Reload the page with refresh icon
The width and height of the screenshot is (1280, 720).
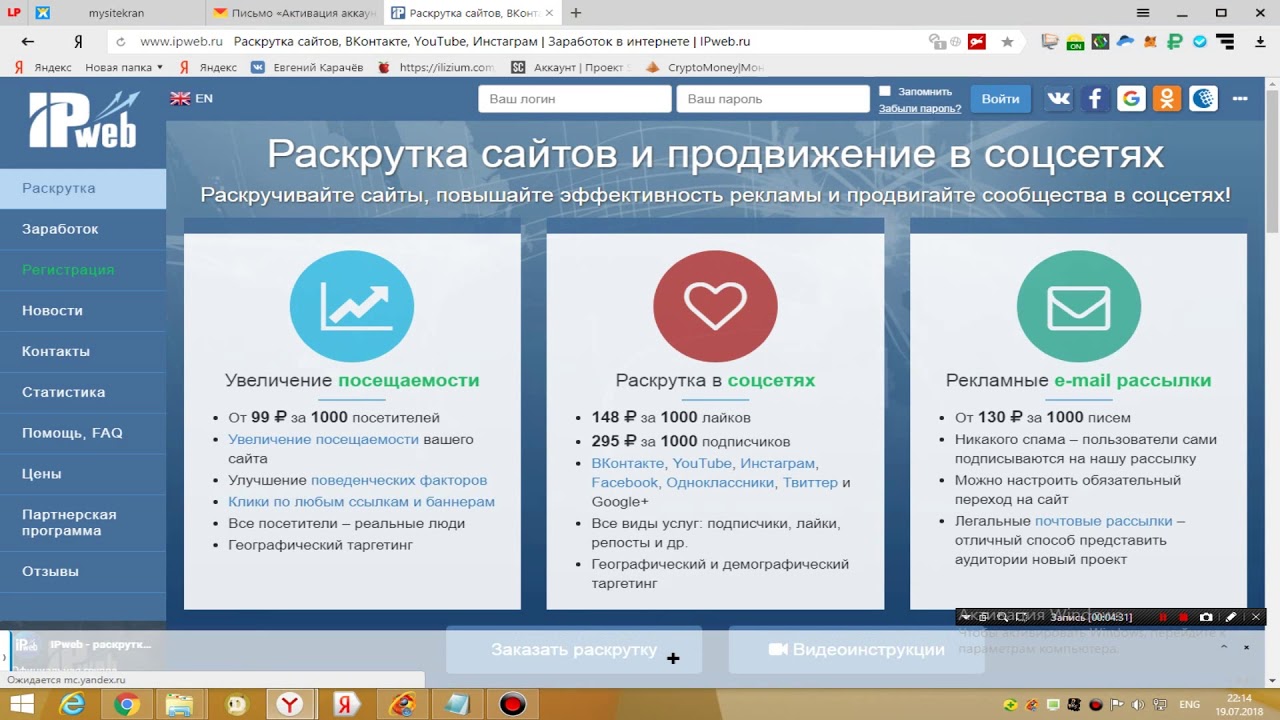point(121,42)
